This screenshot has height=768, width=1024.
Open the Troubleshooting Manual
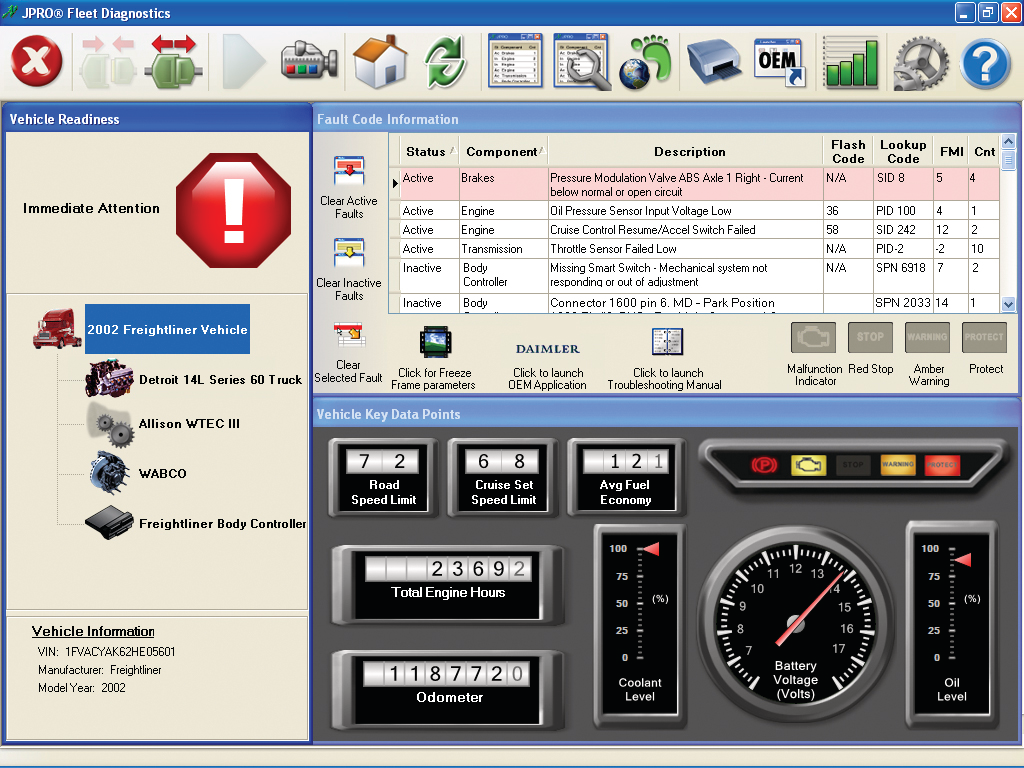tap(669, 342)
